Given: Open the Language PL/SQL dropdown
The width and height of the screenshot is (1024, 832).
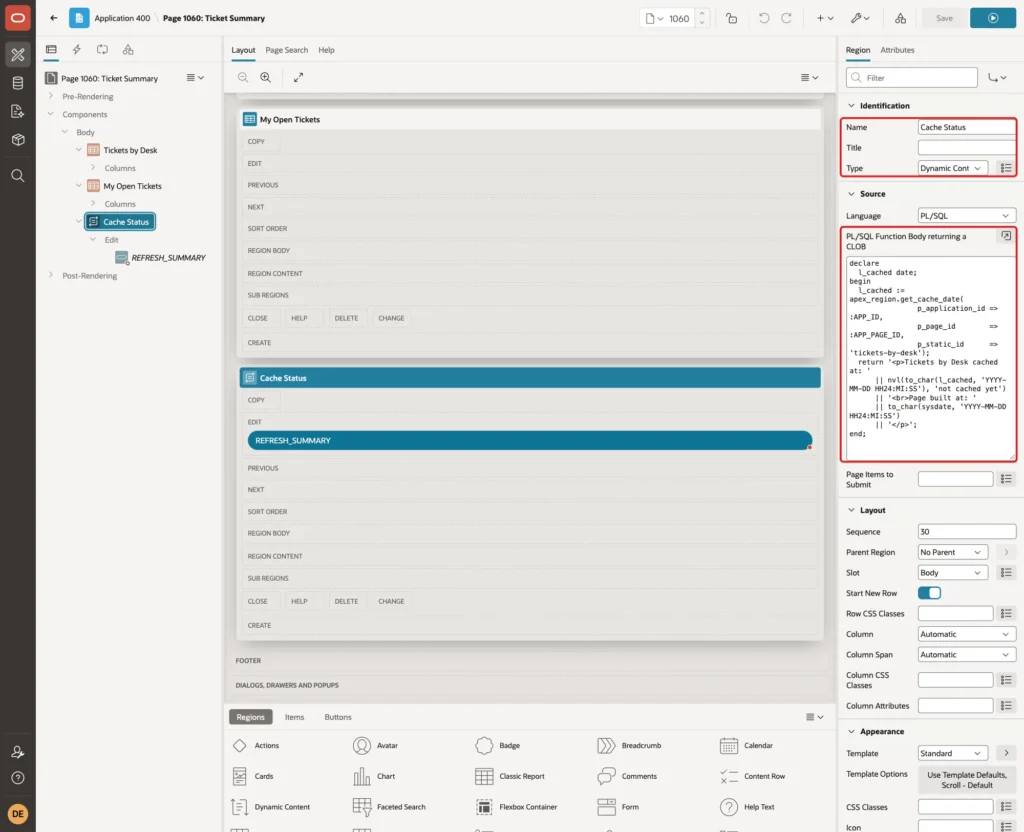Looking at the screenshot, I should coord(967,216).
